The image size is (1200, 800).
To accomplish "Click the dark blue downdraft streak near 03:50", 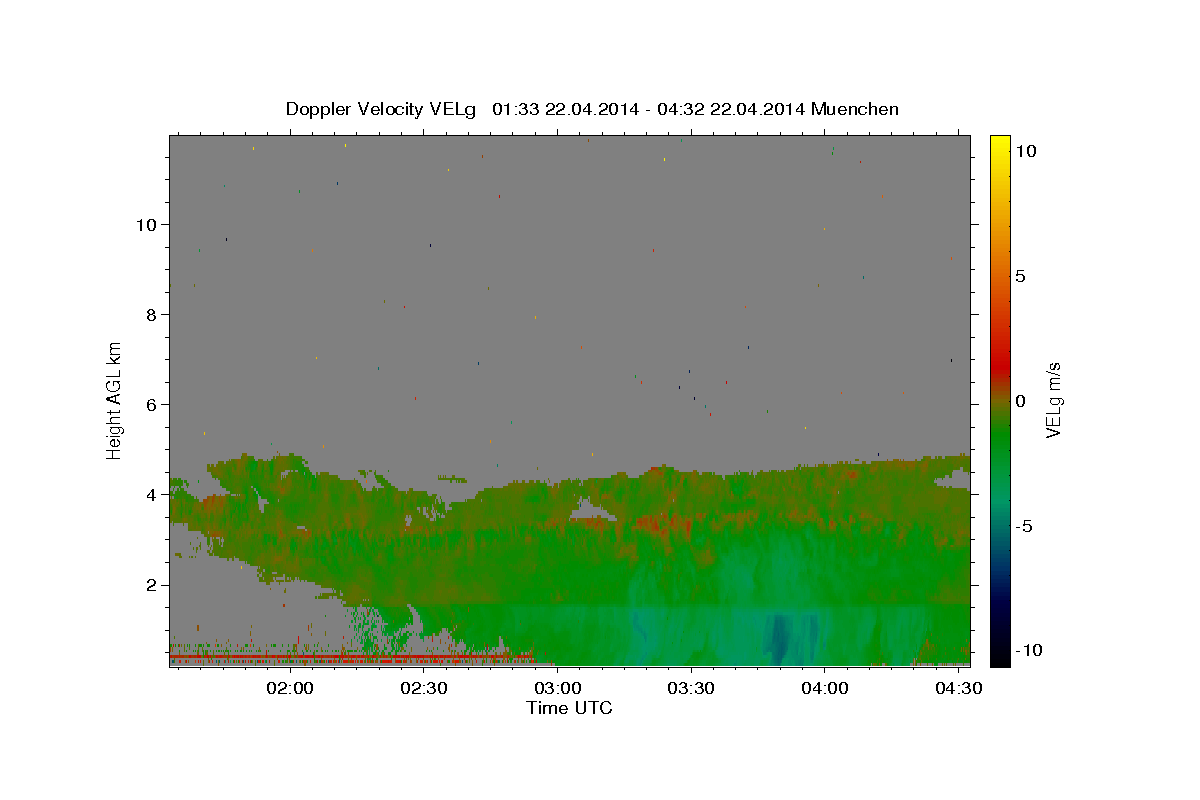I will point(778,637).
